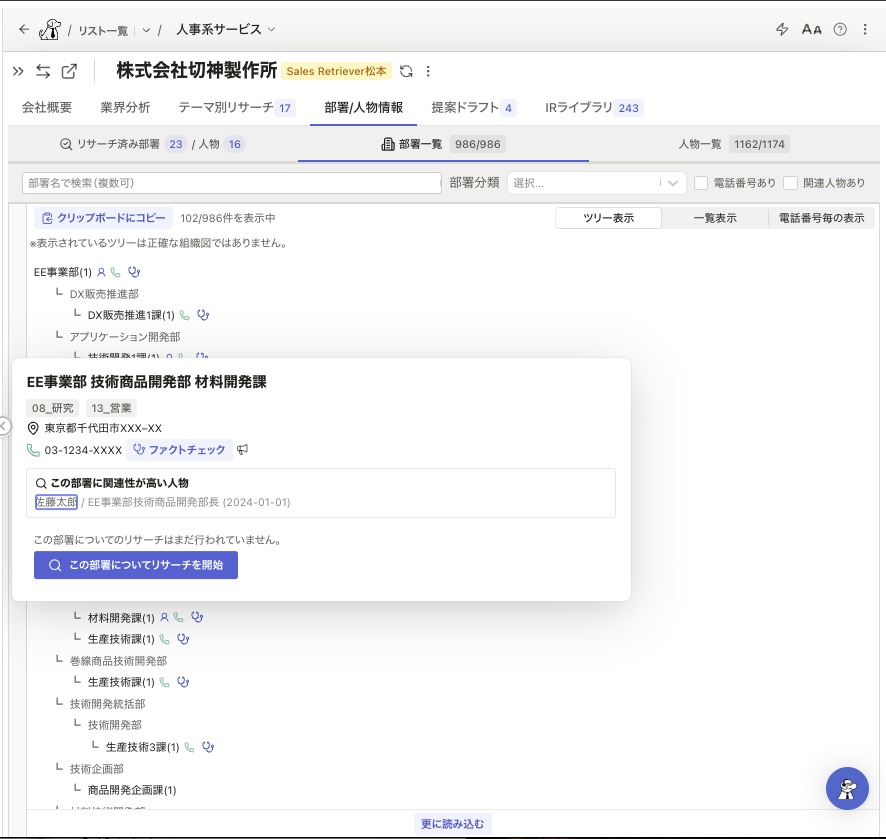Click クリップボードにコピー button

pyautogui.click(x=103, y=218)
